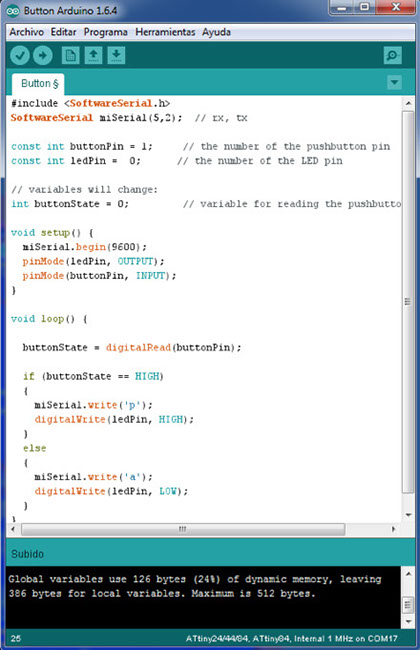
Task: Open the Ayuda menu
Action: [x=216, y=32]
